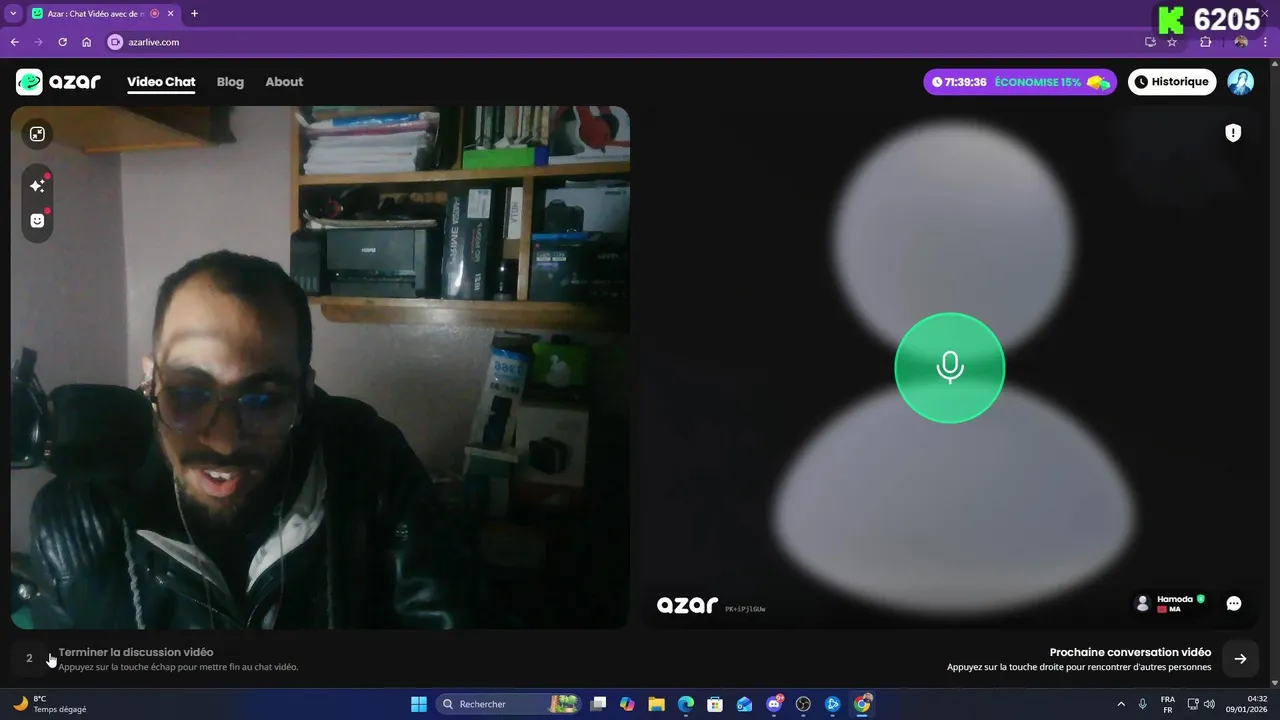This screenshot has height=720, width=1280.
Task: Open the weather widget Temps dégagé
Action: point(50,704)
